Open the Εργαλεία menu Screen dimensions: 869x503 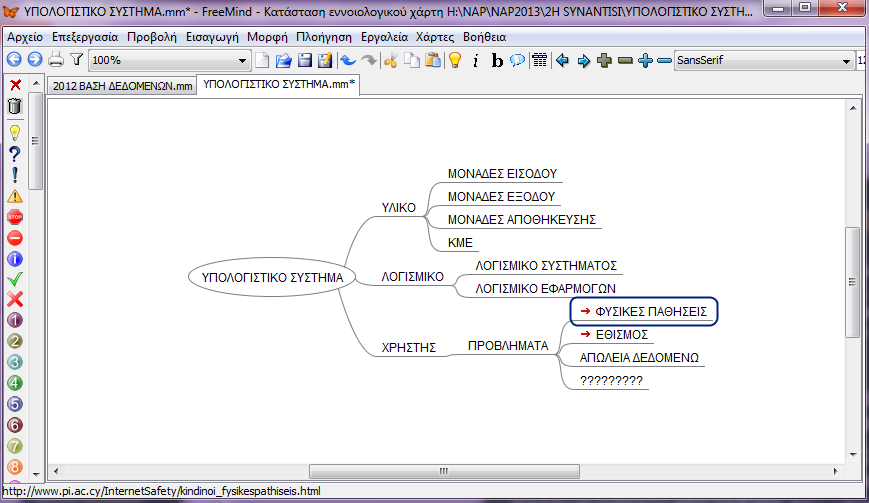[384, 37]
